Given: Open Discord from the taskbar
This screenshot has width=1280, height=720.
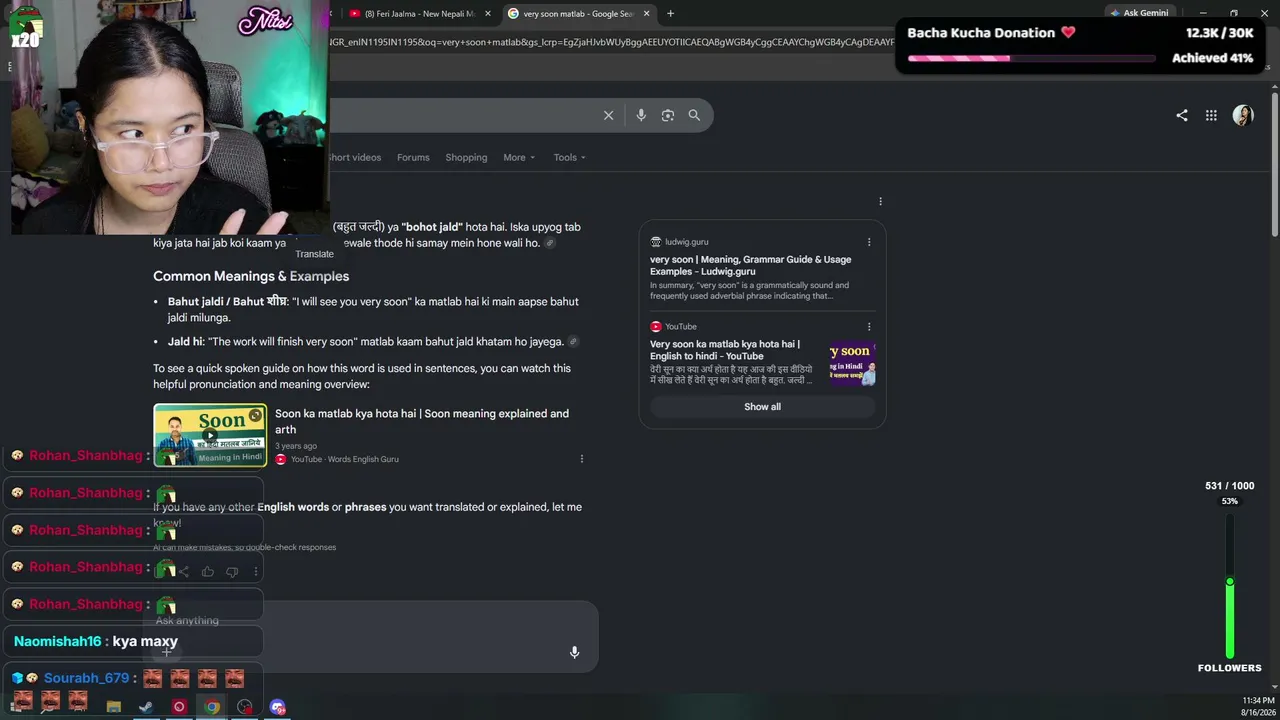Looking at the screenshot, I should pos(278,707).
